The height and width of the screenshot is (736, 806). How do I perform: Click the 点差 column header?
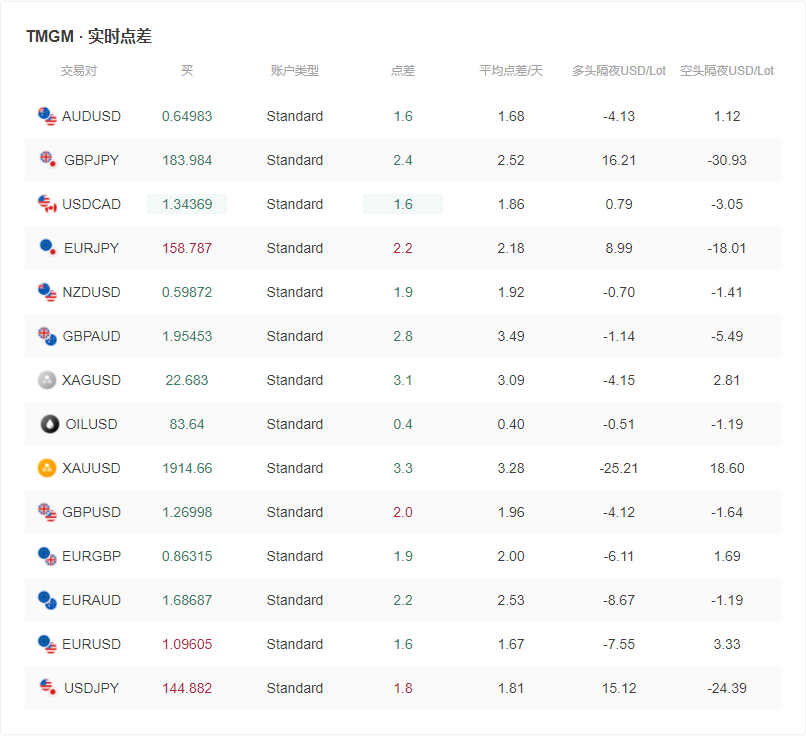pyautogui.click(x=403, y=71)
